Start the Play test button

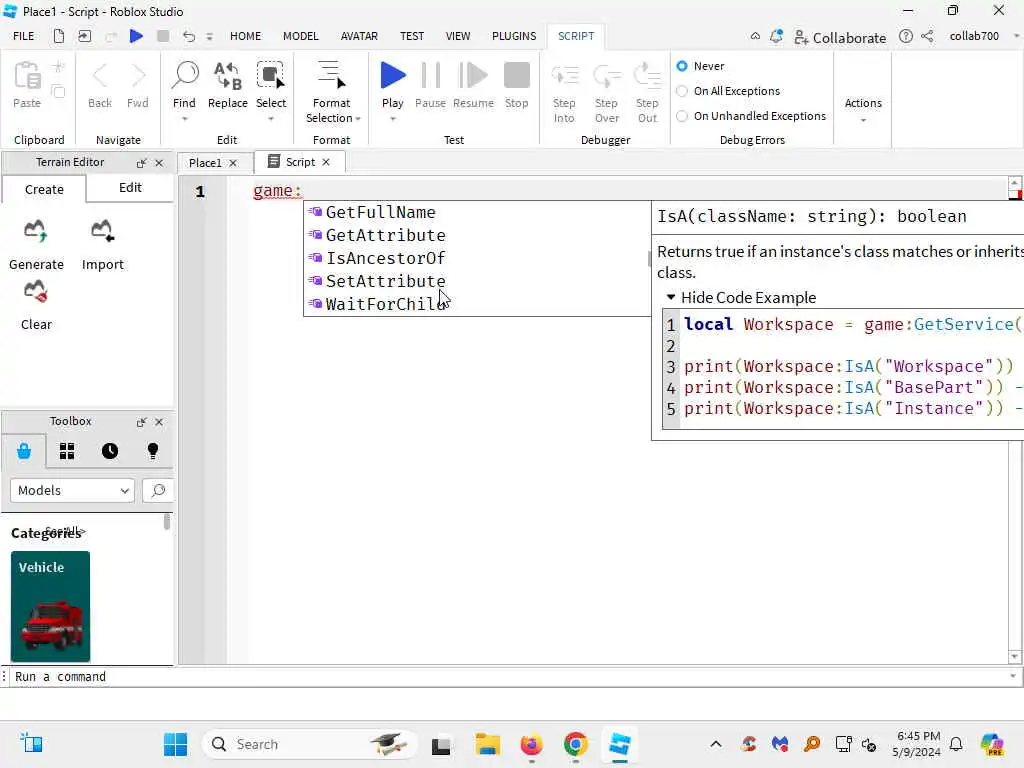392,75
